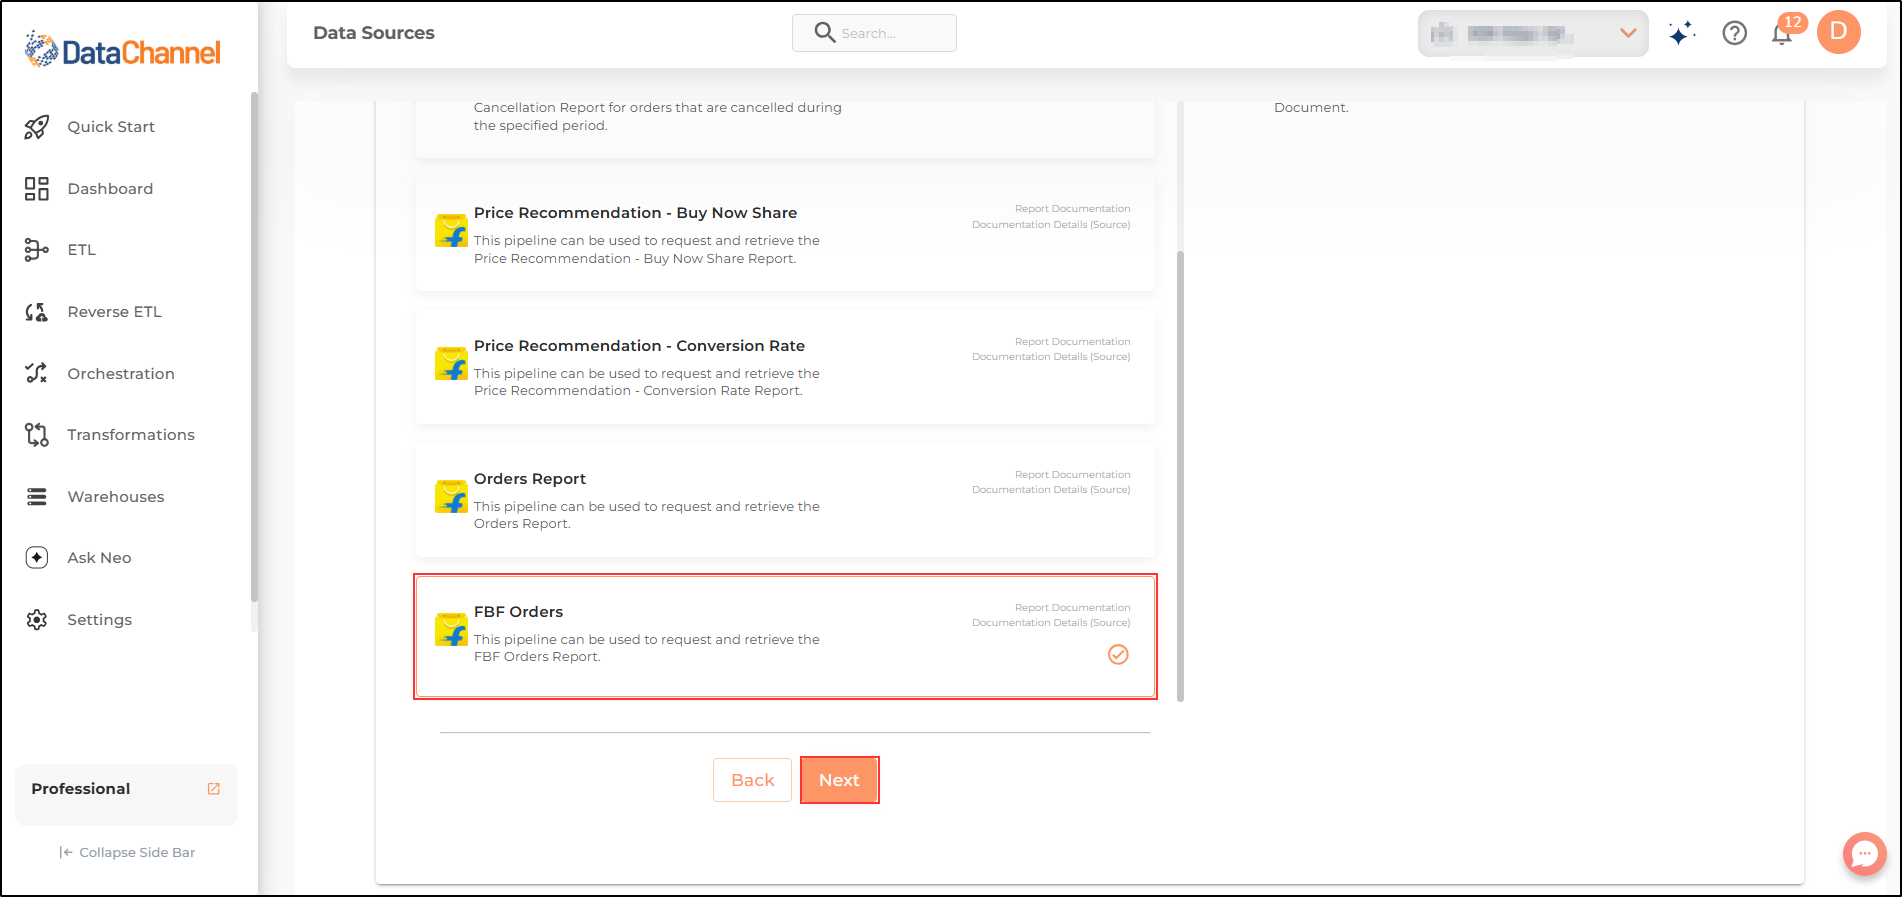Select the Orders Report pipeline
The height and width of the screenshot is (897, 1902).
785,501
